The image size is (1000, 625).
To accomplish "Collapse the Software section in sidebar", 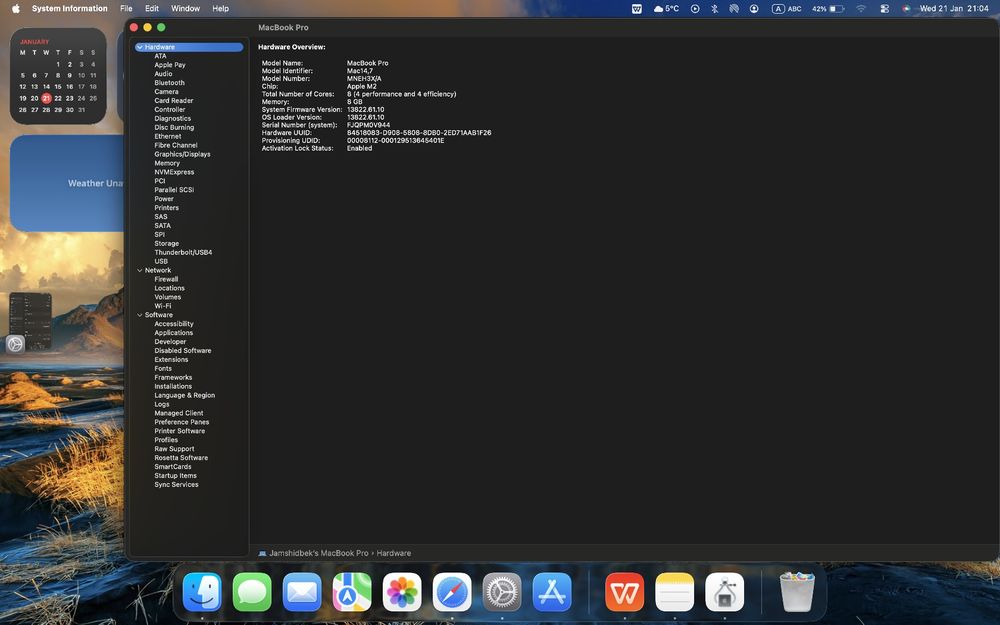I will point(139,315).
